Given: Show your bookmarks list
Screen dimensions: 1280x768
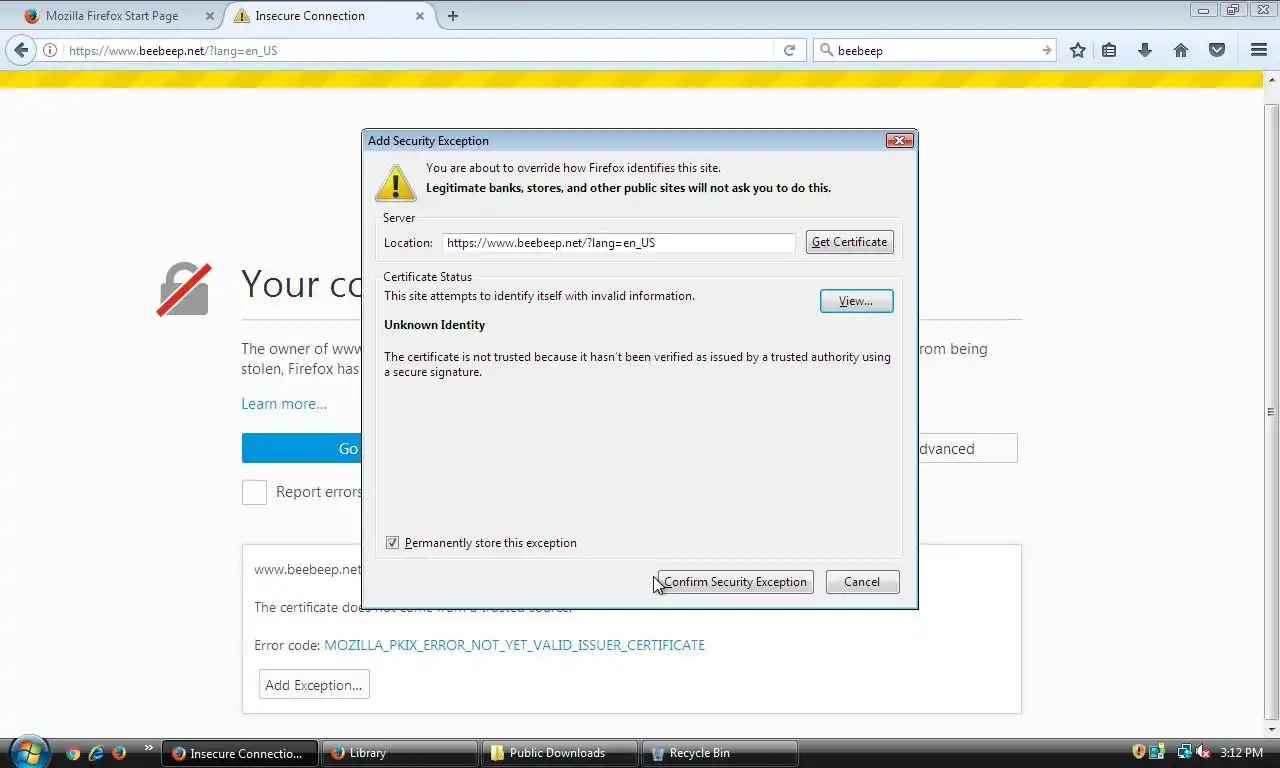Looking at the screenshot, I should (x=1109, y=50).
